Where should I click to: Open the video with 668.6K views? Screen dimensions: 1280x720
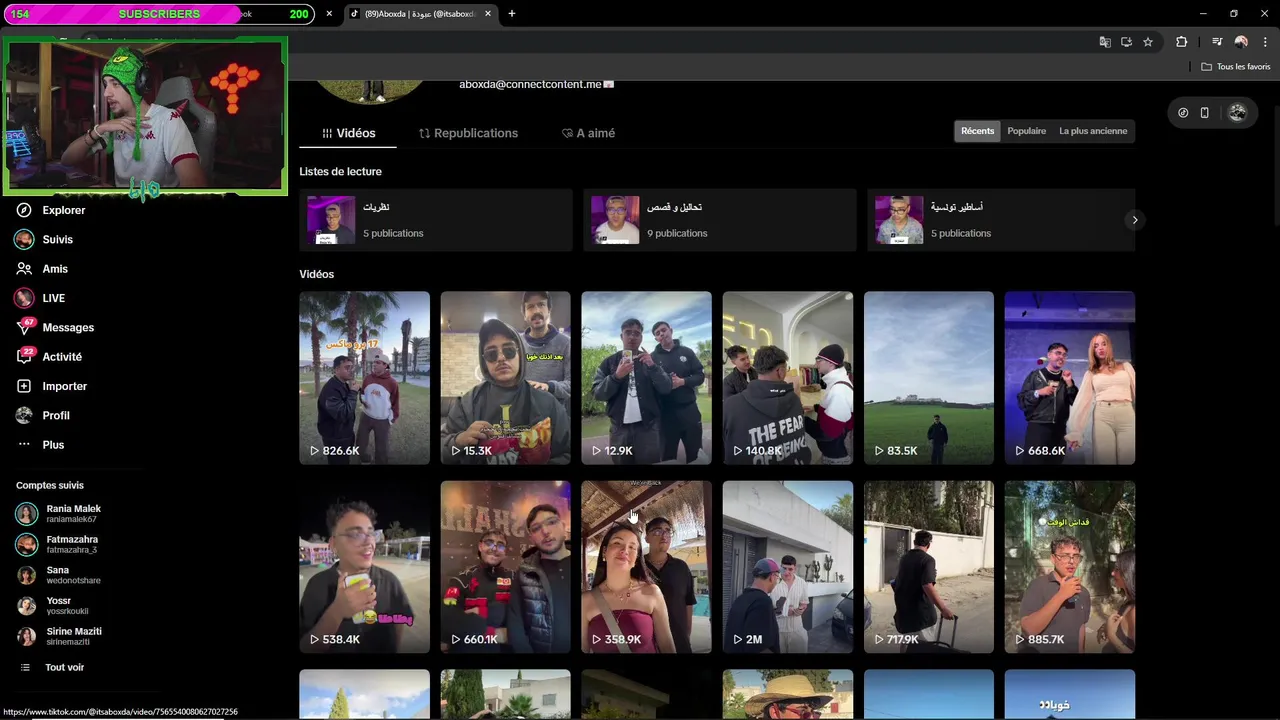click(1069, 378)
